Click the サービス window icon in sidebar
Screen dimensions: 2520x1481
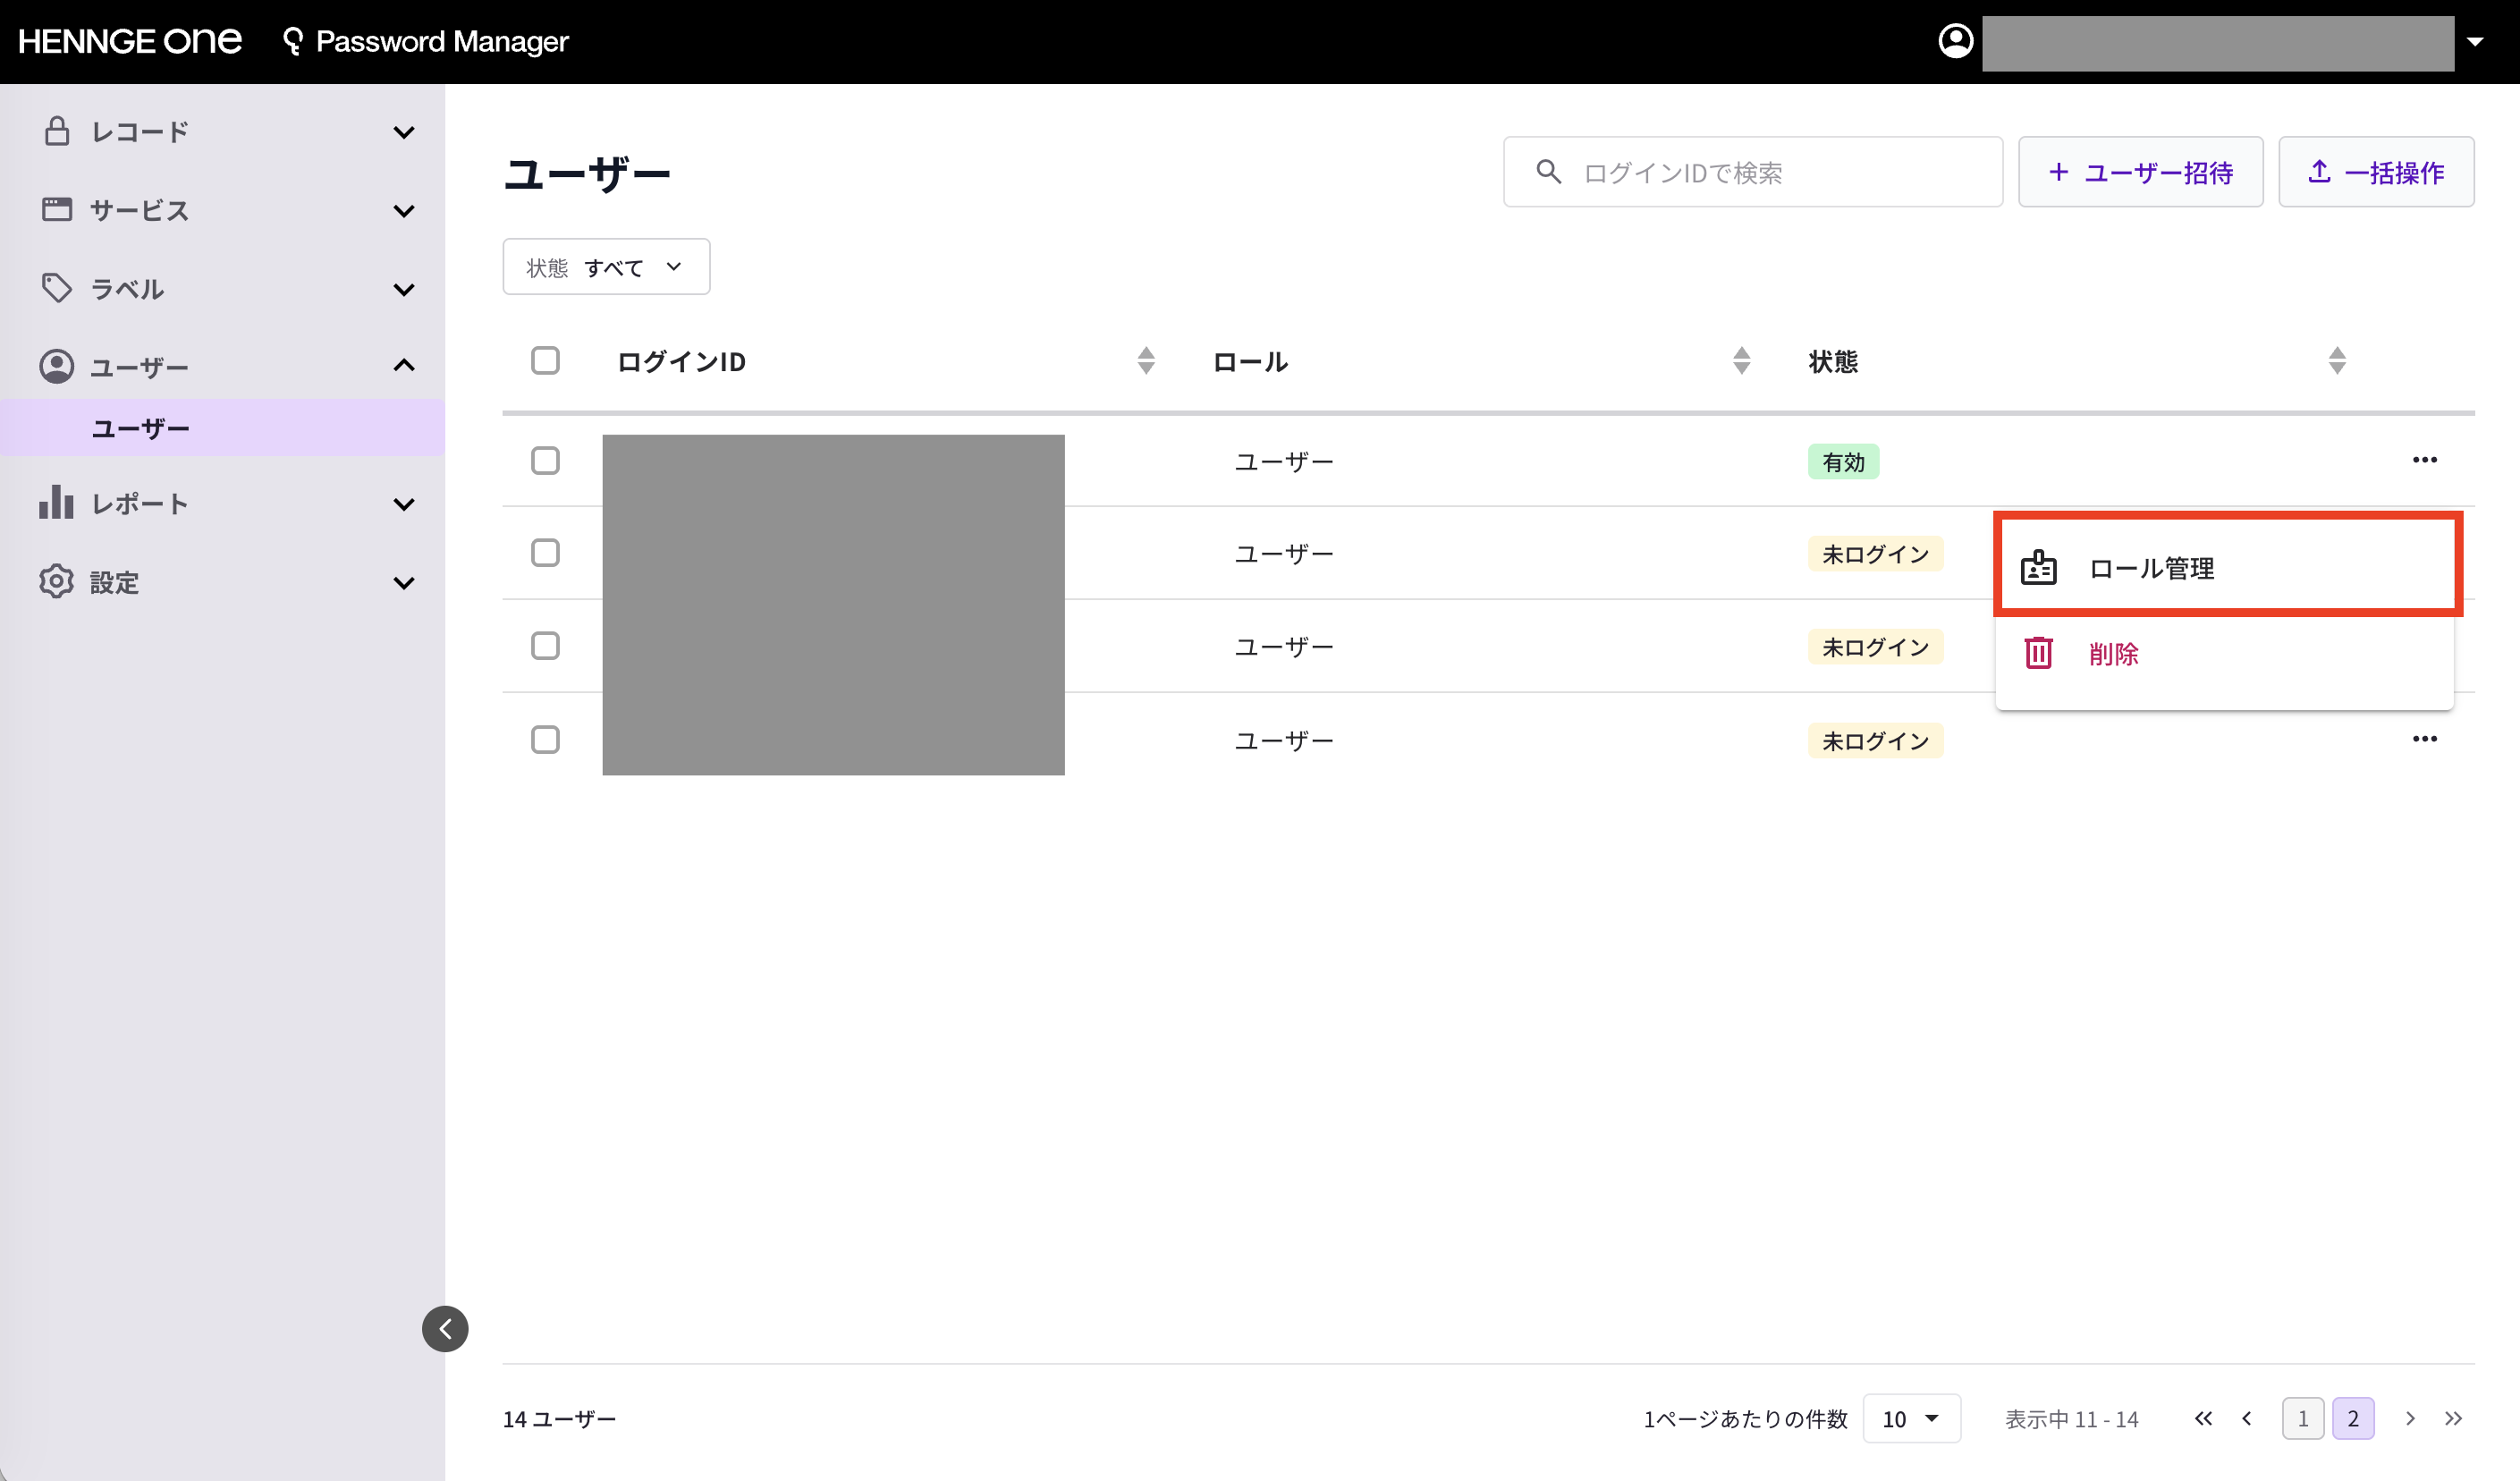point(57,209)
